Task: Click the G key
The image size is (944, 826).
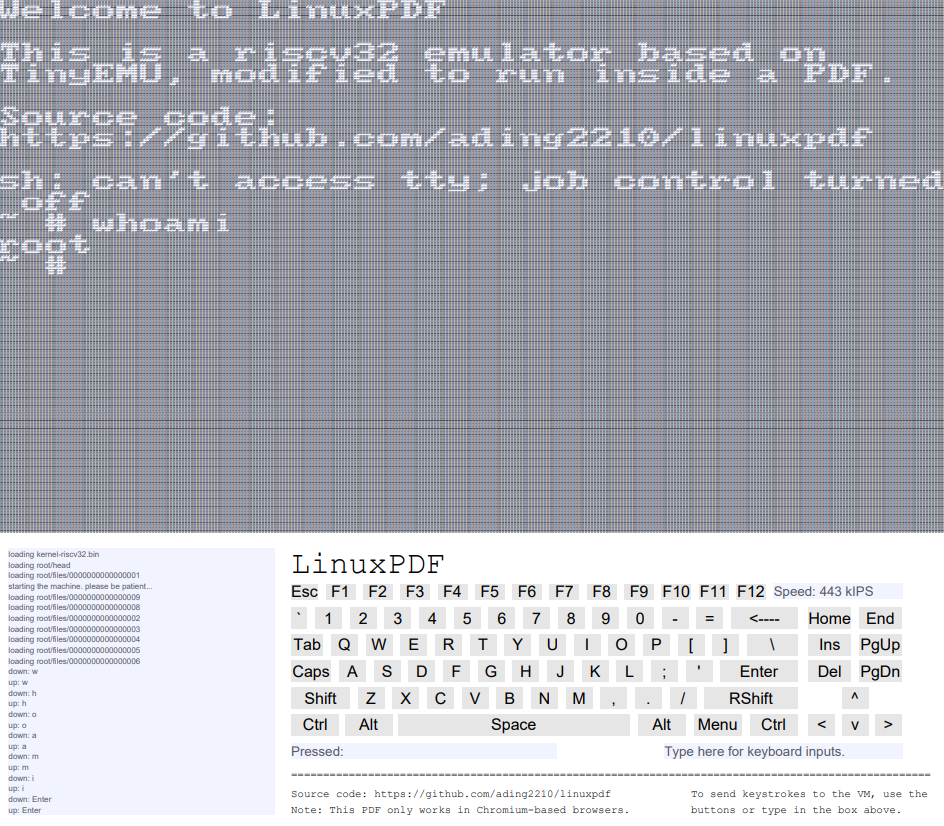Action: [491, 671]
